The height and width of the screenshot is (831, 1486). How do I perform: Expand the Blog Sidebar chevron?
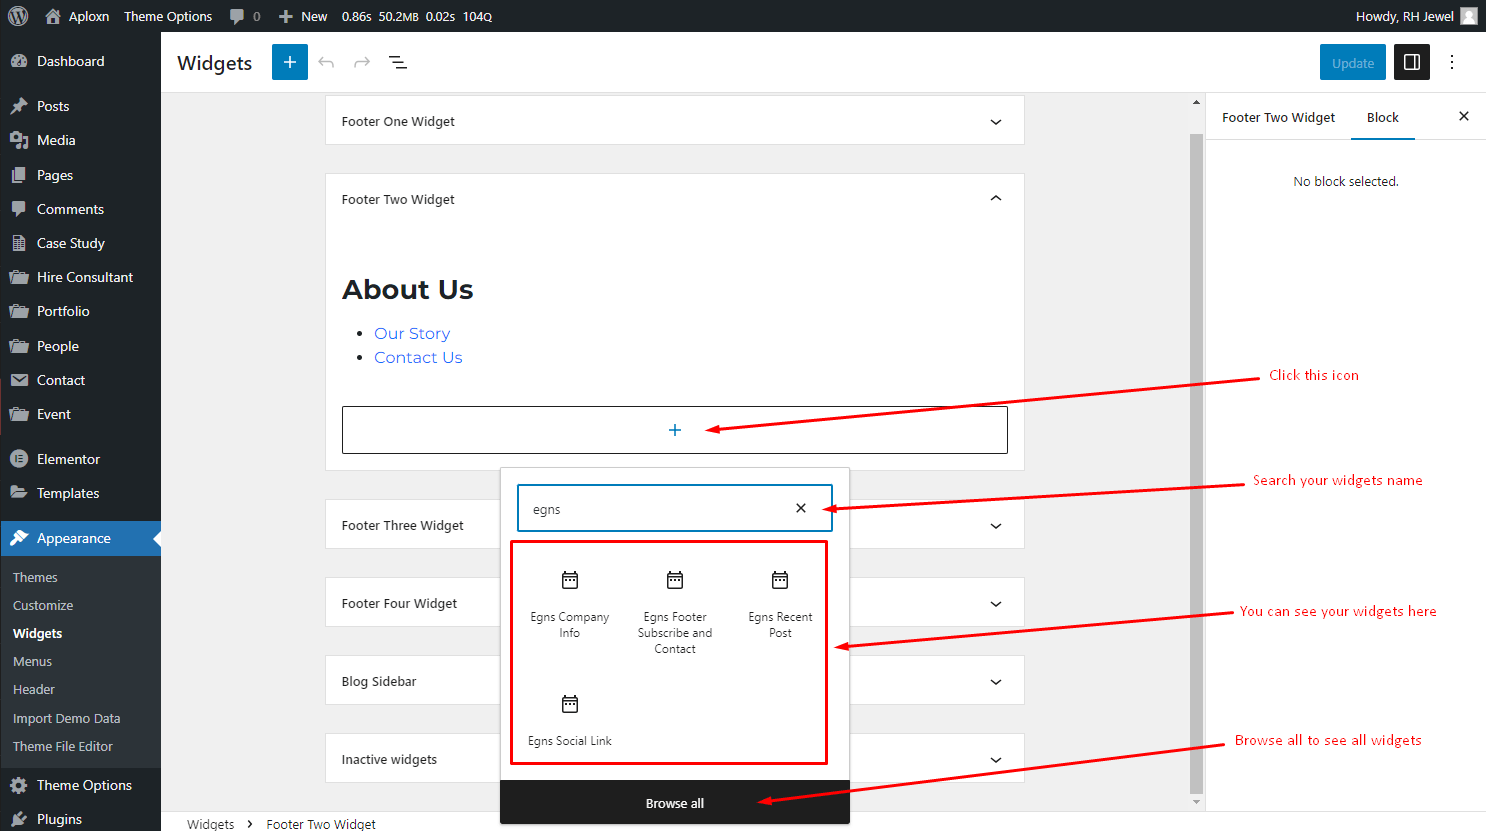click(x=996, y=682)
